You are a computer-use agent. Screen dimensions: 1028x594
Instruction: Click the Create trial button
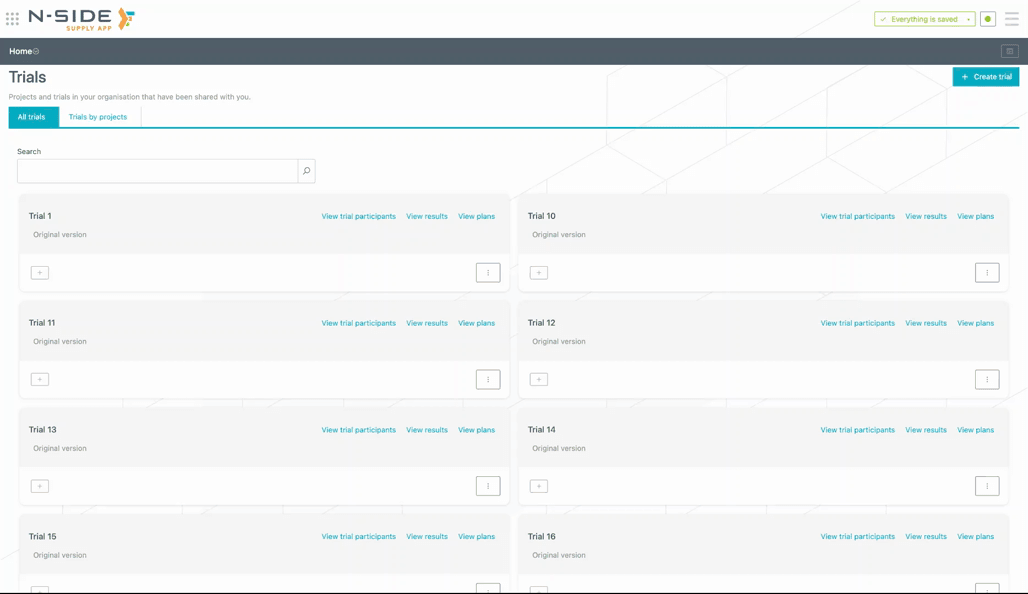pyautogui.click(x=985, y=77)
